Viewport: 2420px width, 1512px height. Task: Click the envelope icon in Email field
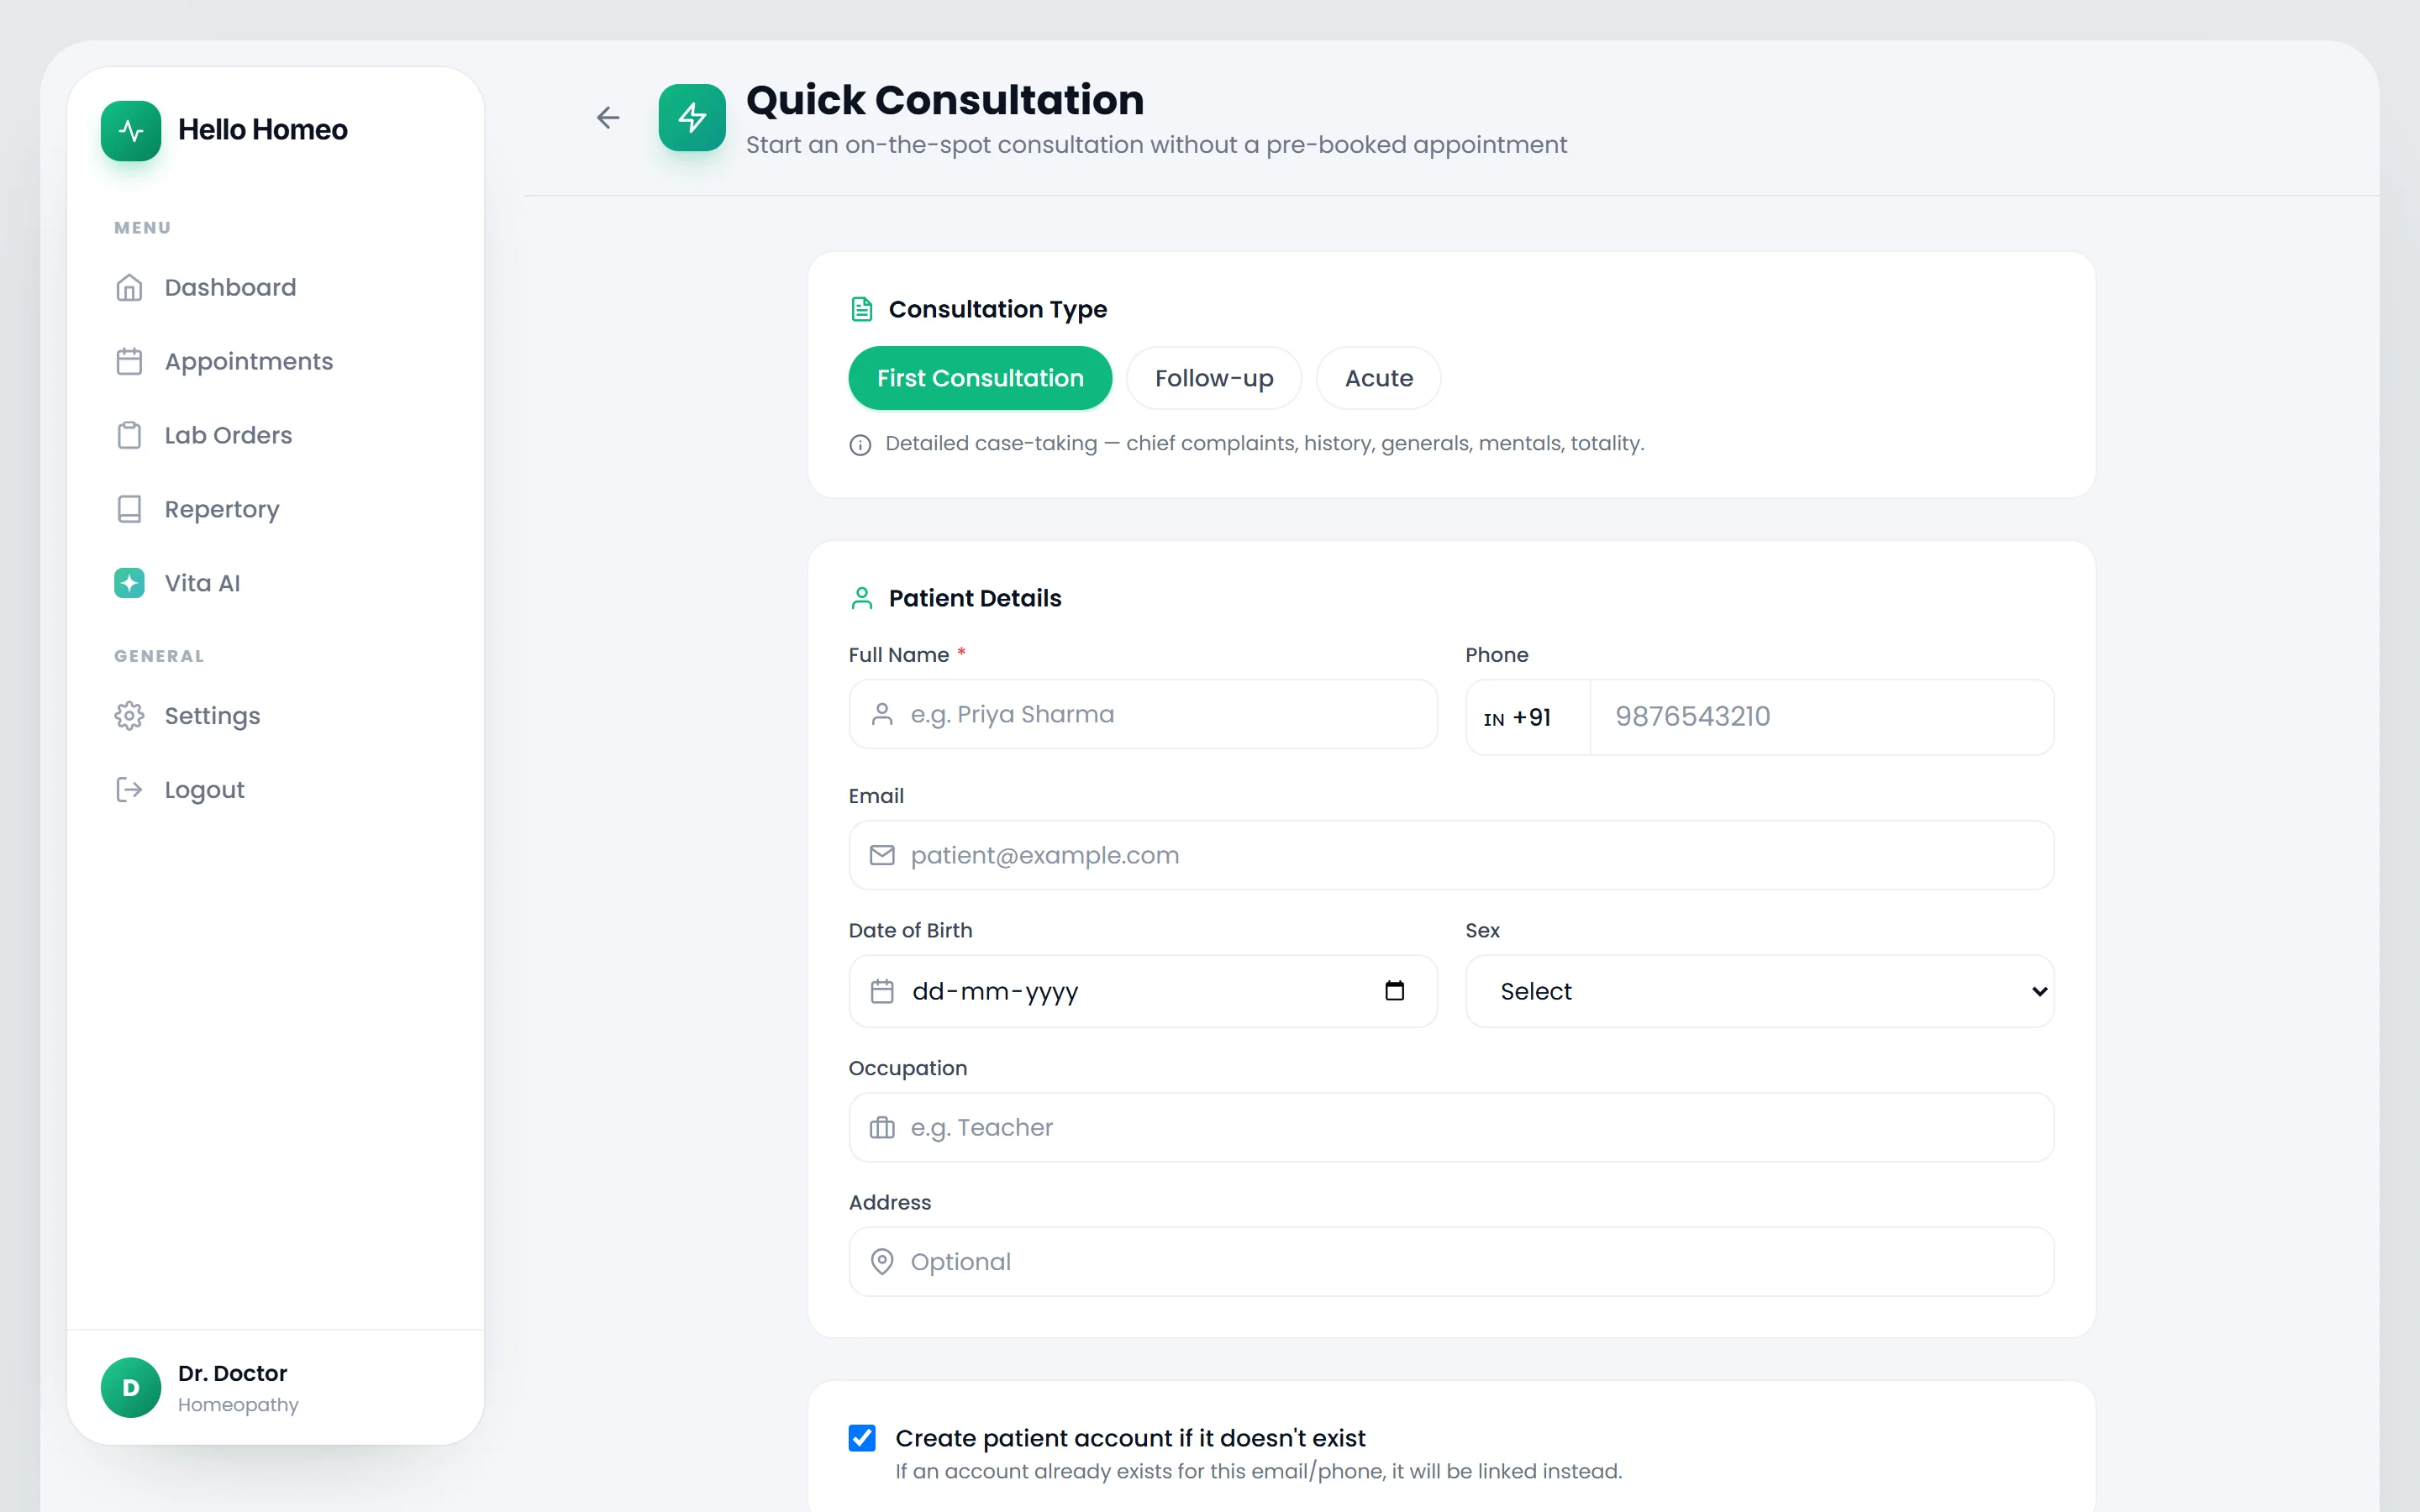[882, 855]
